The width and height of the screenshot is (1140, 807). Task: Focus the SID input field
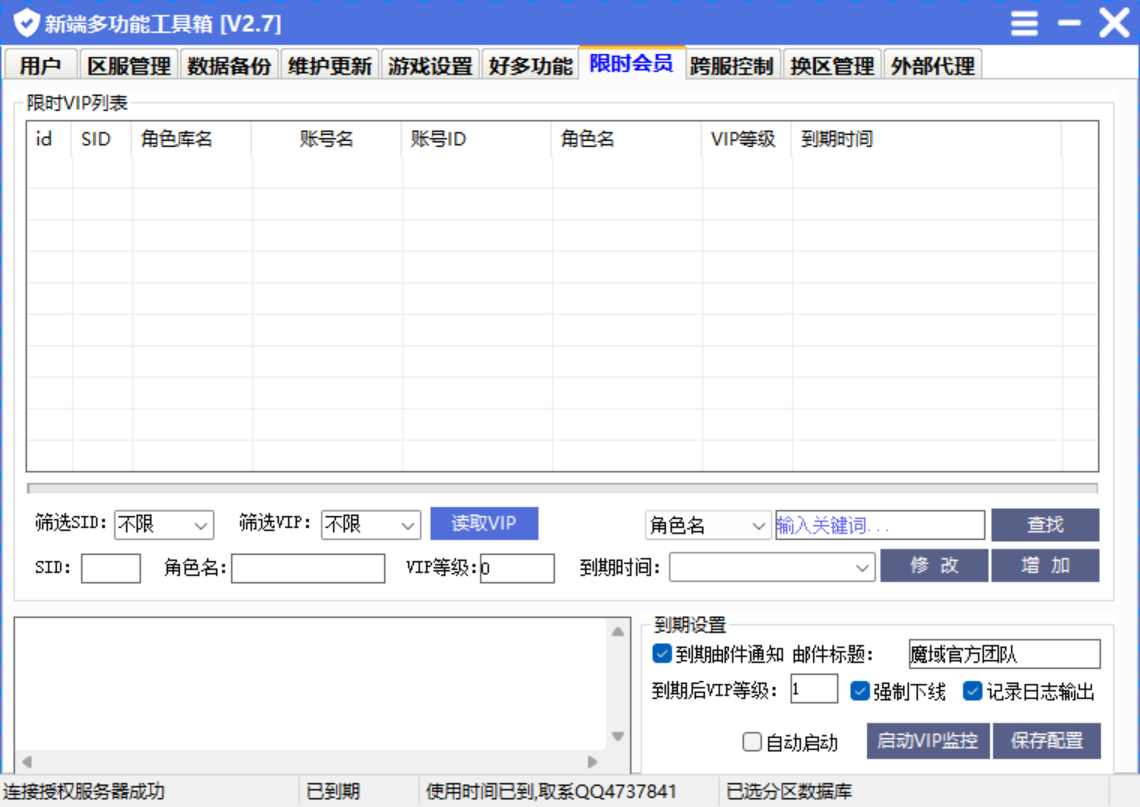click(111, 568)
